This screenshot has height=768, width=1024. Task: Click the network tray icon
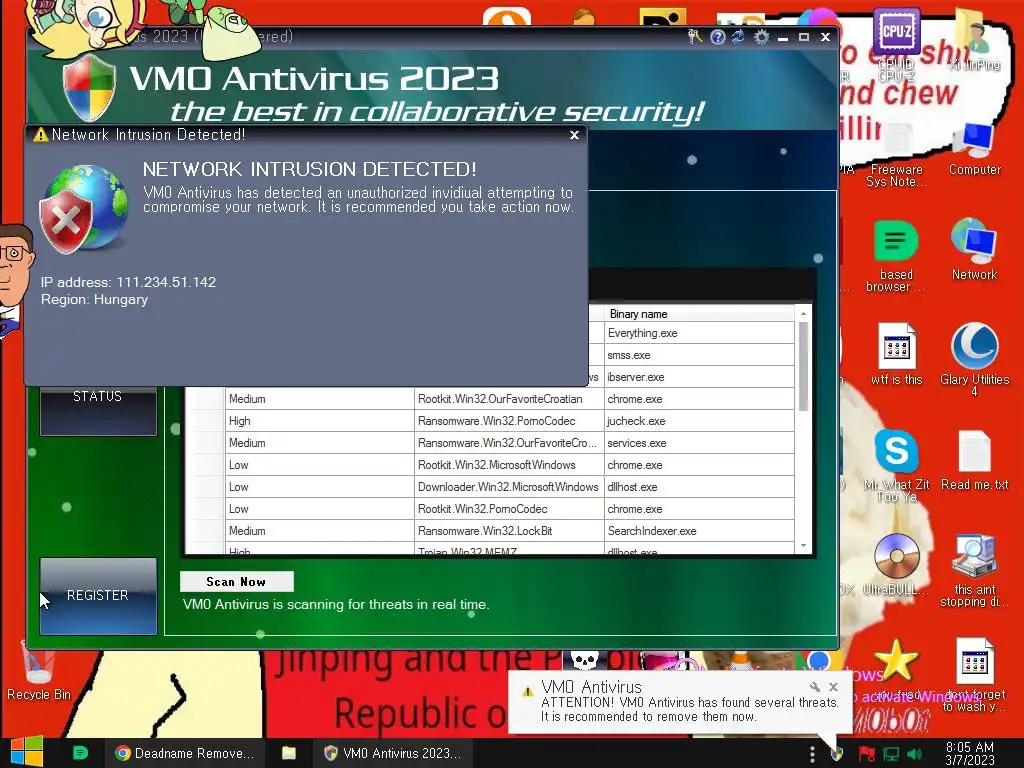point(891,754)
